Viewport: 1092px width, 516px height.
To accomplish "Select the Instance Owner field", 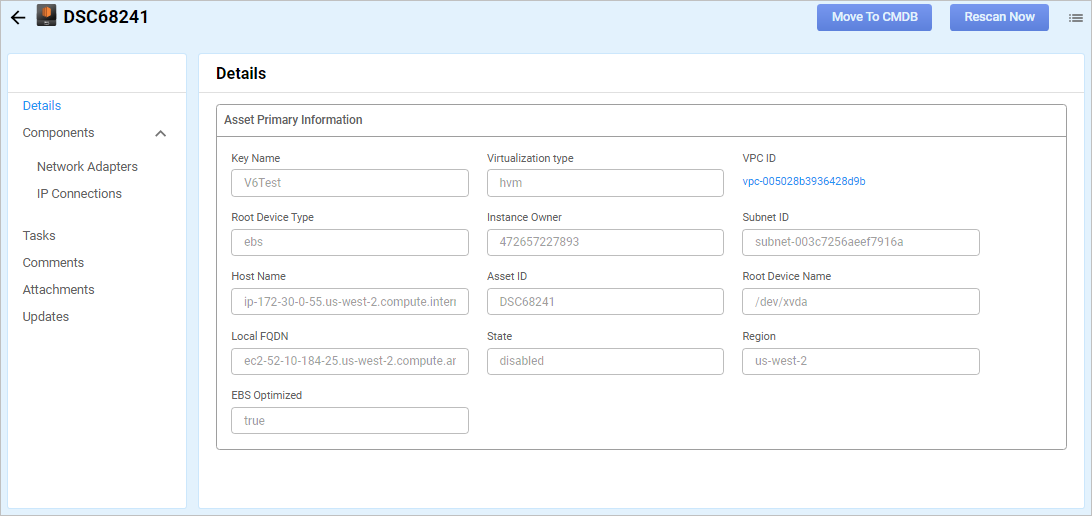I will pyautogui.click(x=604, y=243).
